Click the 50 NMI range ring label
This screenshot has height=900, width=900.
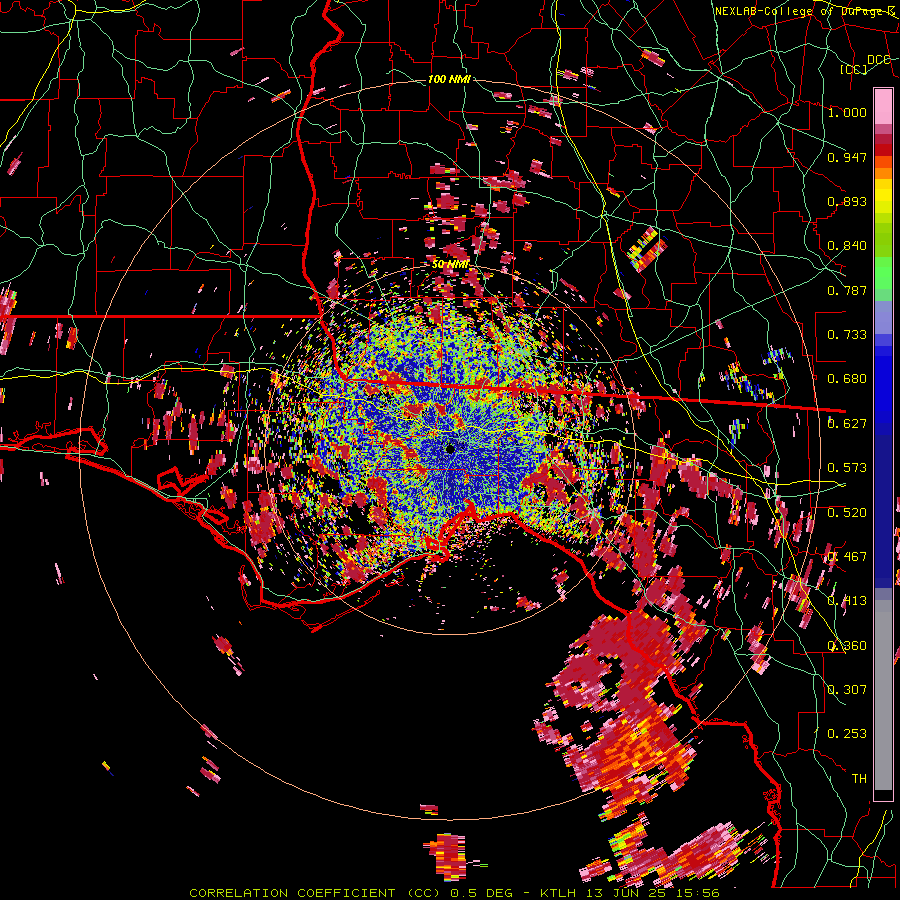click(451, 264)
